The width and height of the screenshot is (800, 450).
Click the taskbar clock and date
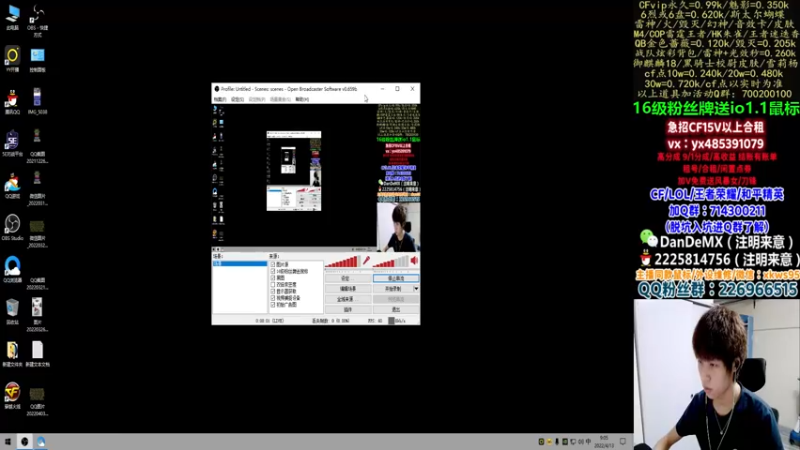coord(605,442)
